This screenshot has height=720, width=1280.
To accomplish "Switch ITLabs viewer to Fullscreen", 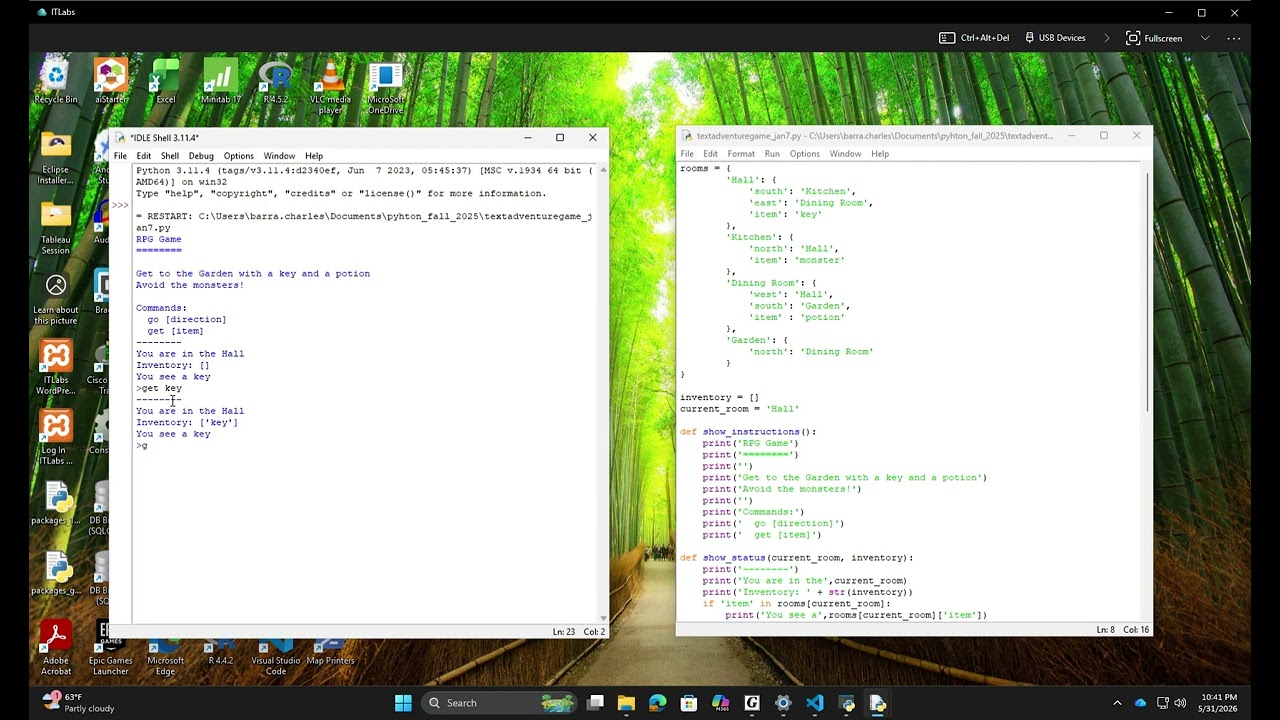I will coord(1154,38).
